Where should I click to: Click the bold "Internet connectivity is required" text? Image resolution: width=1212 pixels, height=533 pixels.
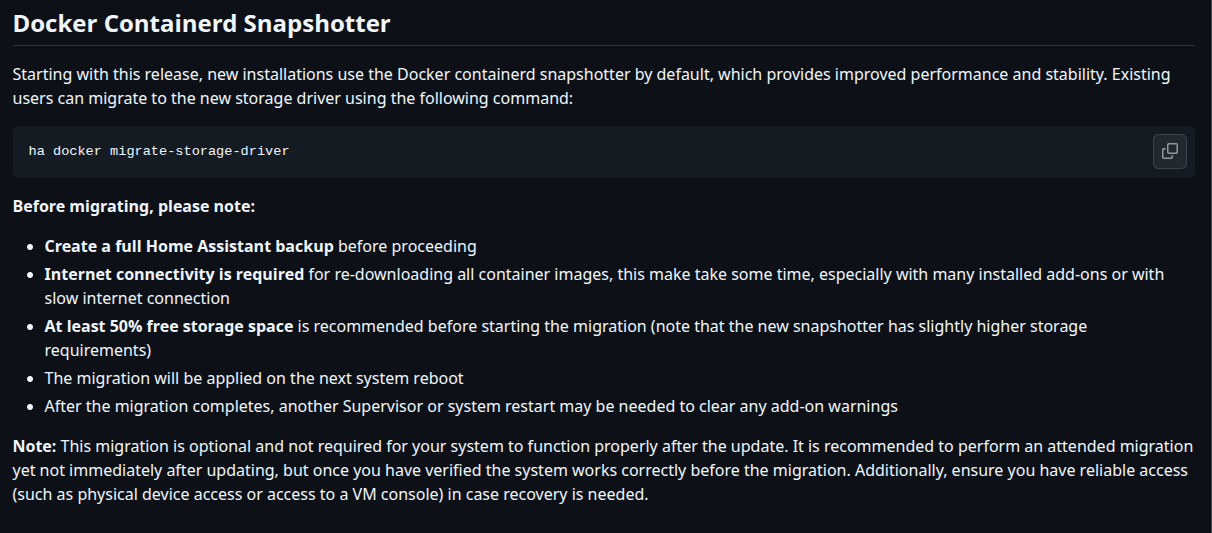point(174,274)
